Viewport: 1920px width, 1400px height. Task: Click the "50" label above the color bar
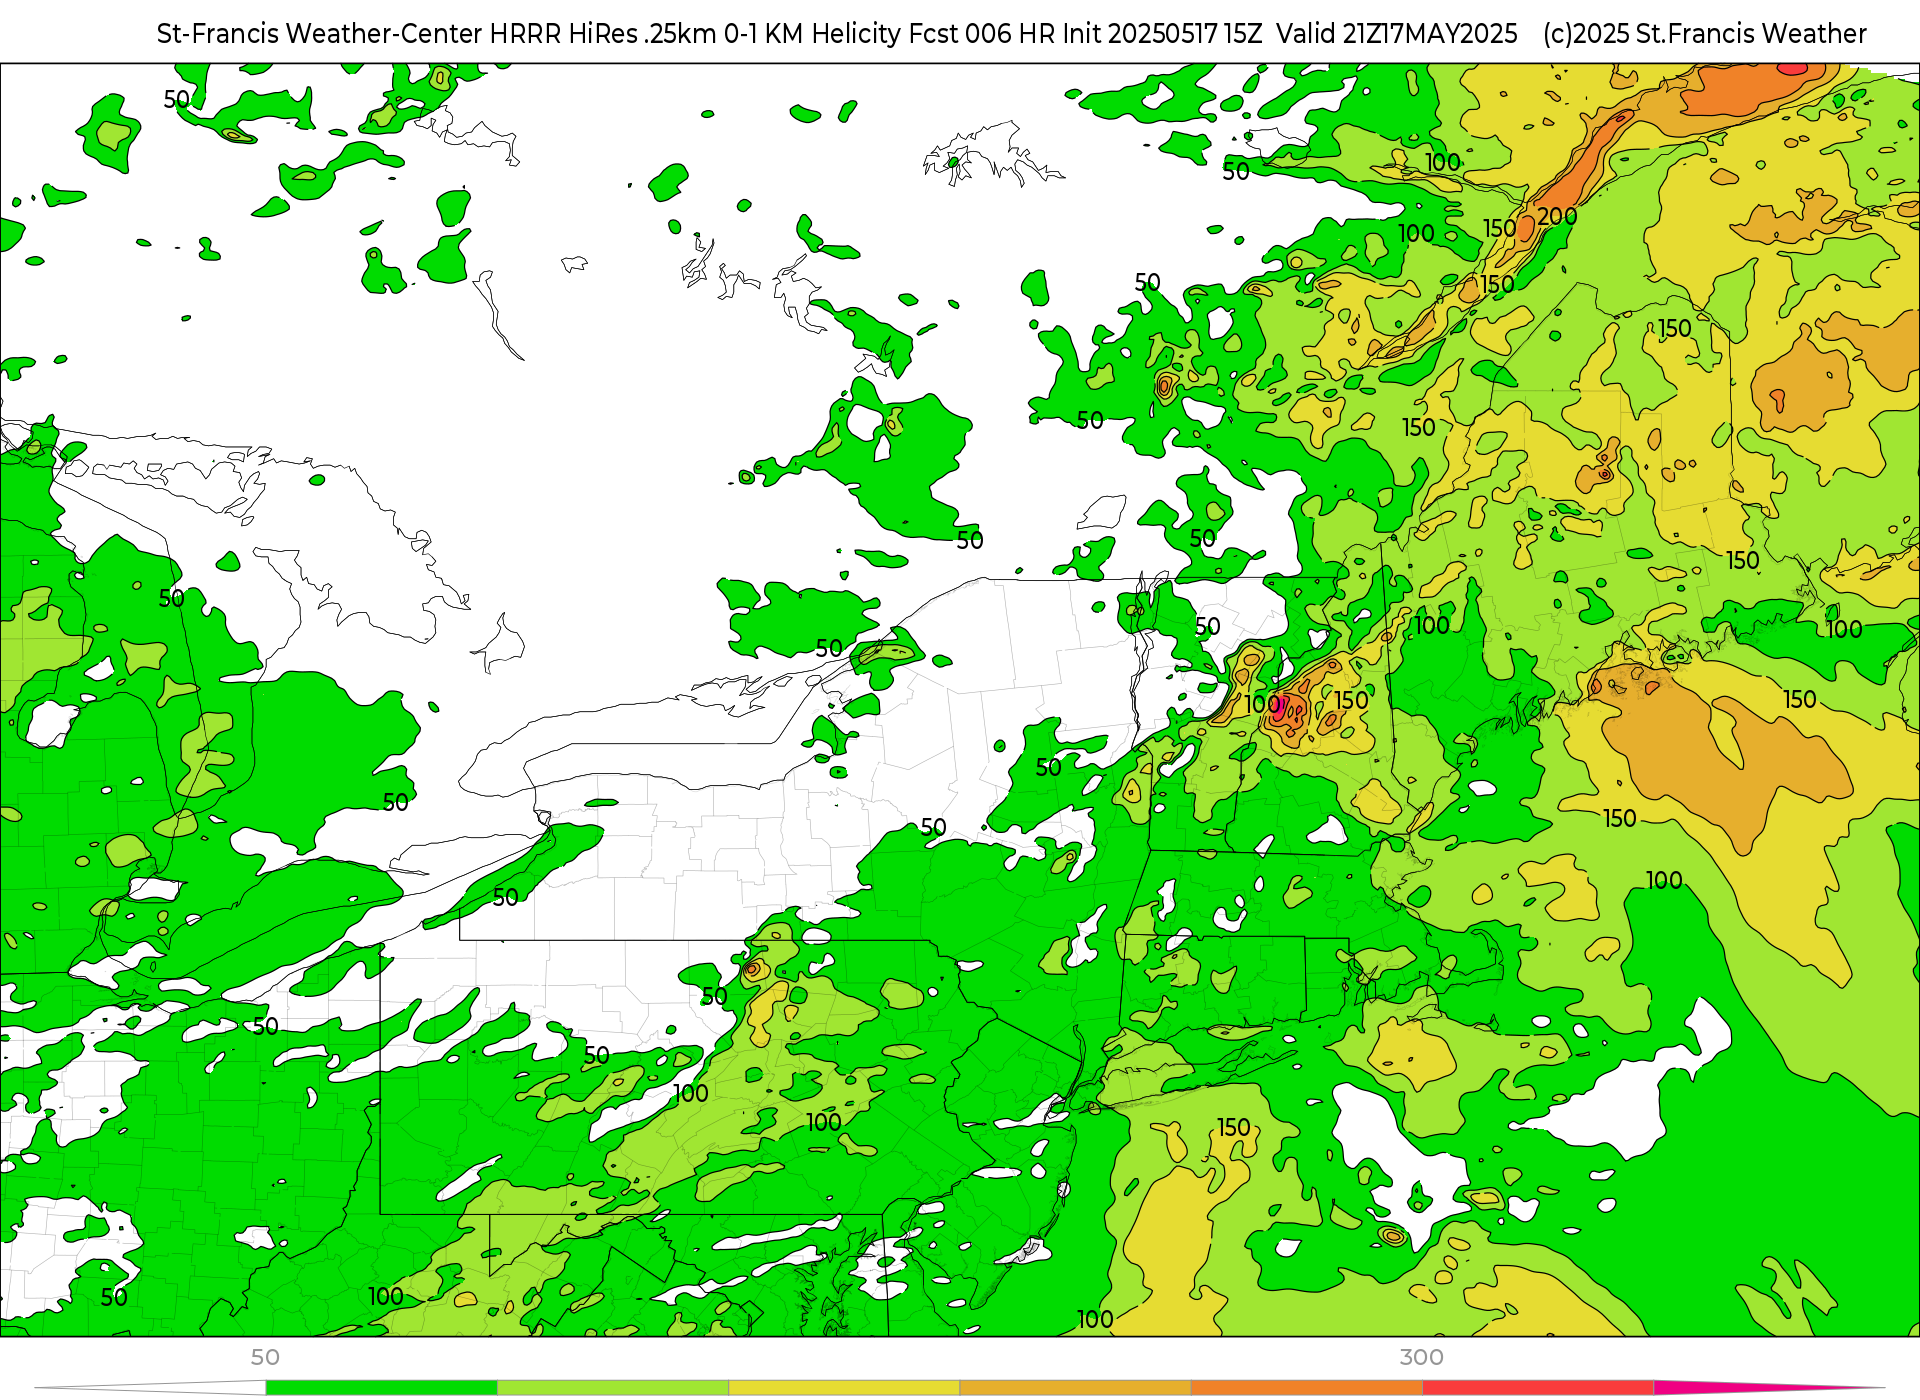point(265,1357)
